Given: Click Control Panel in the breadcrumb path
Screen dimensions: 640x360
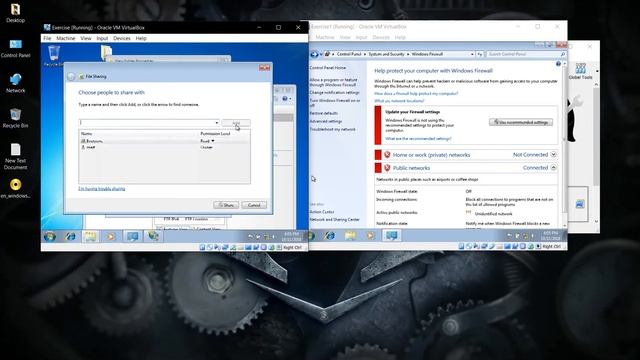Looking at the screenshot, I should pos(349,54).
